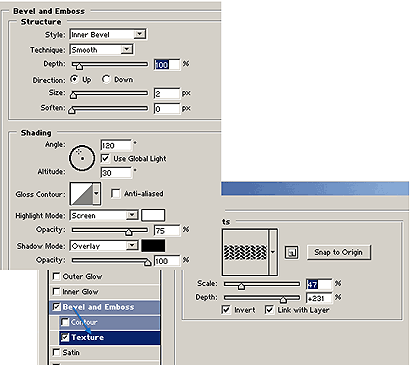Enable the Anti-aliased checkbox
Viewport: 410px width, 365px height.
[115, 193]
